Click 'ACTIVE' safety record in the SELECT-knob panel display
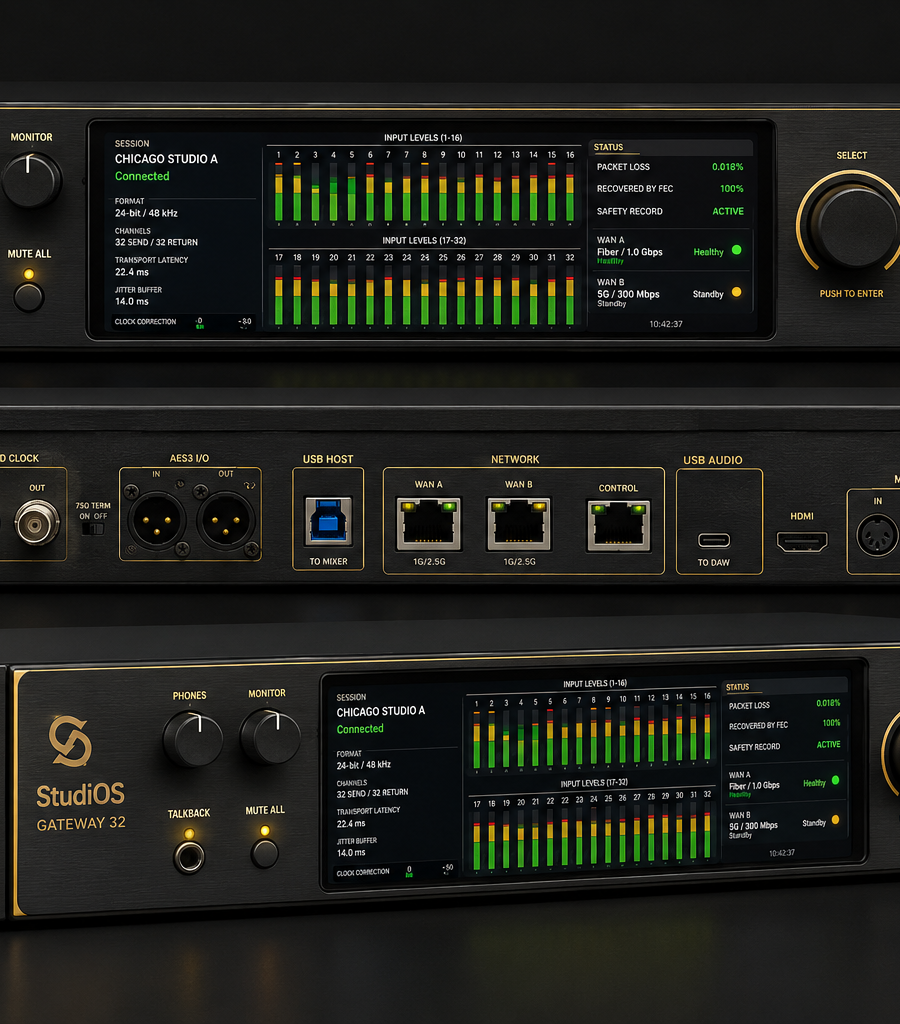The height and width of the screenshot is (1024, 900). click(x=728, y=211)
